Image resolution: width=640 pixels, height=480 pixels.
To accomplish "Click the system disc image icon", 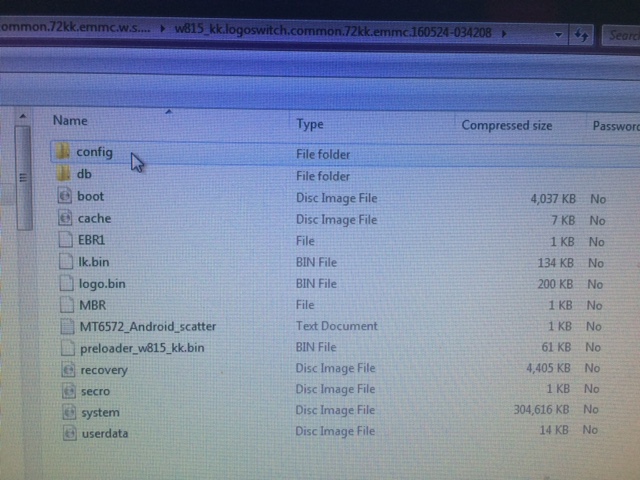I will (69, 412).
